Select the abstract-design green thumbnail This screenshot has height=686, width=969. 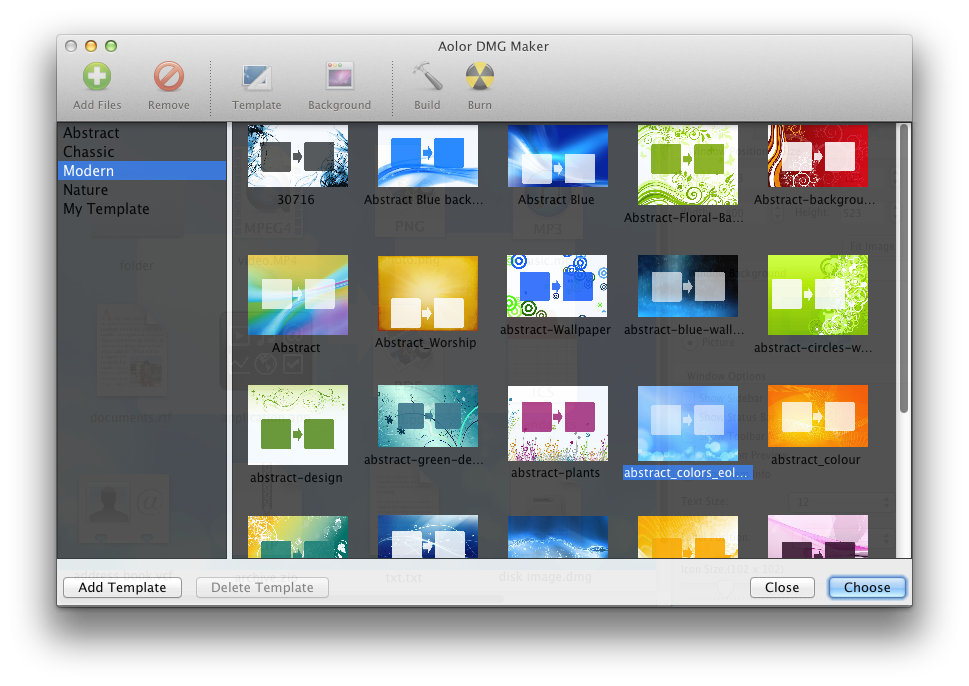tap(297, 424)
